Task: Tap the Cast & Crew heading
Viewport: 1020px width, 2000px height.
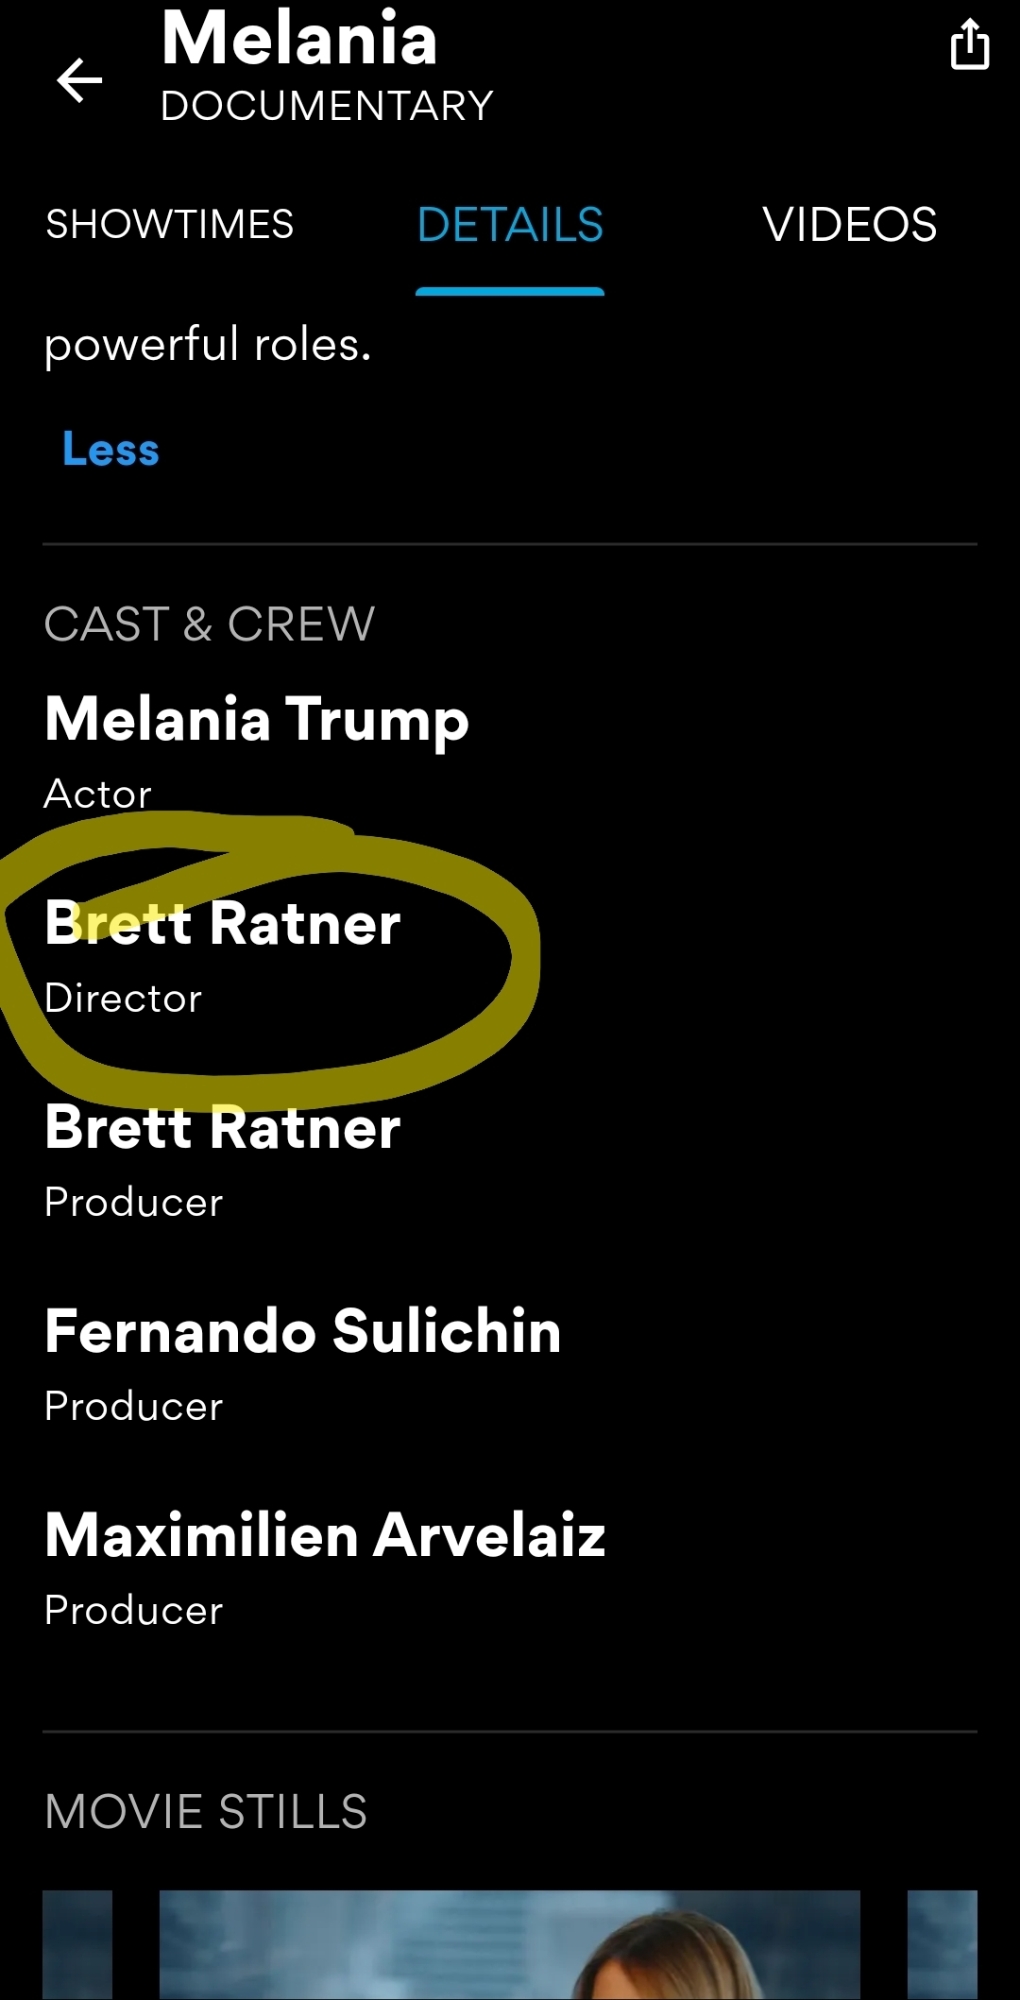Action: [209, 625]
